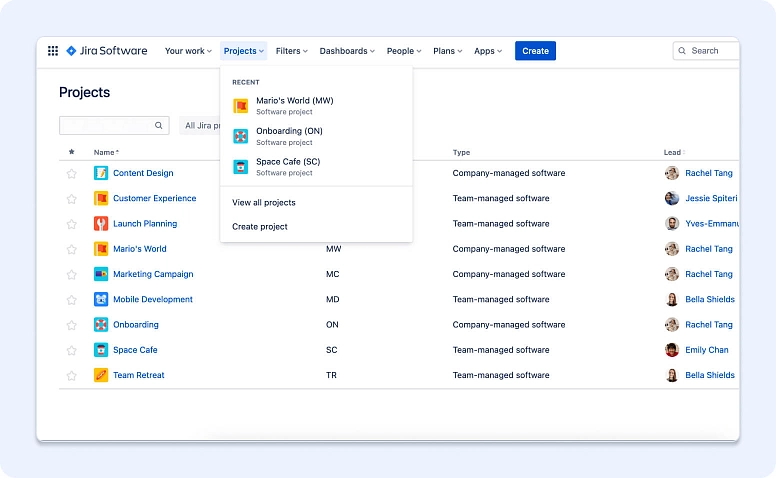Viewport: 776px width, 478px height.
Task: Click the Mobile Development project icon
Action: (101, 299)
